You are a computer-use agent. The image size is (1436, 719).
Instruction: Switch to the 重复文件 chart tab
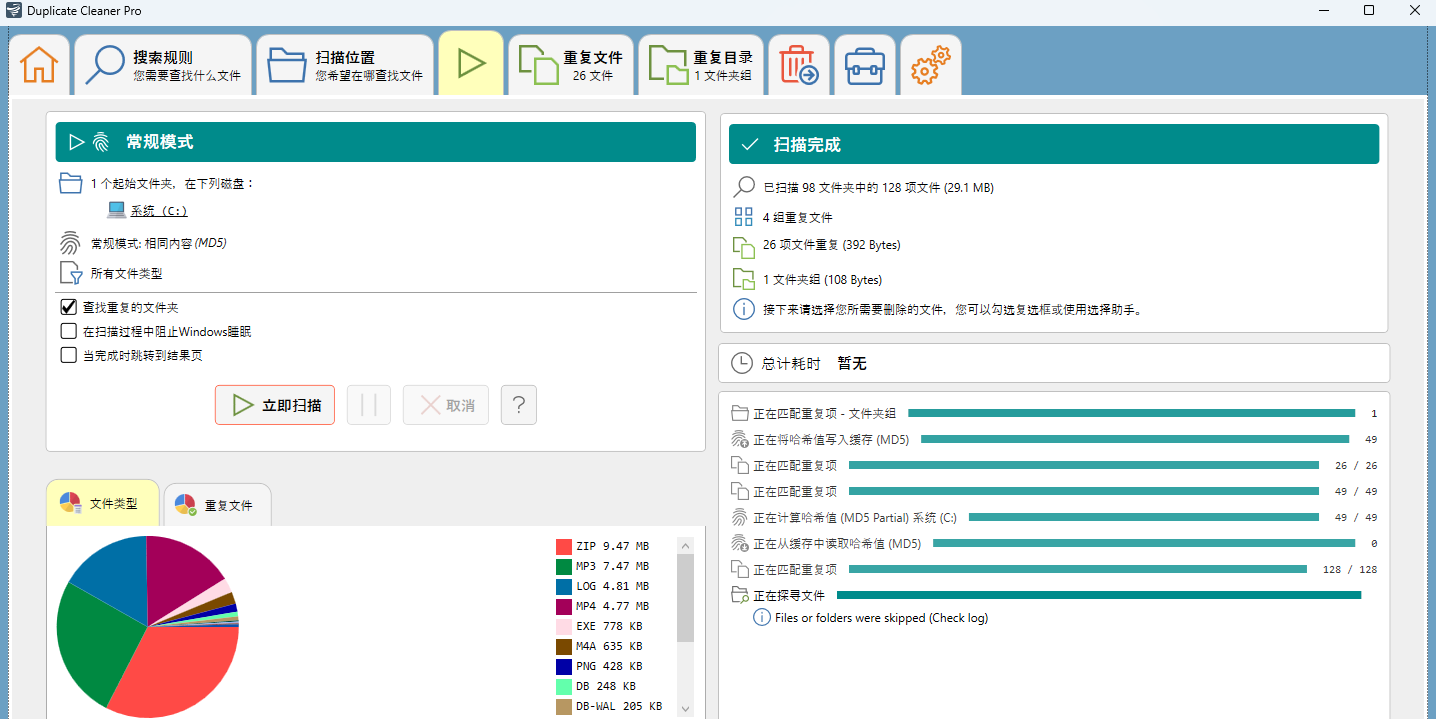217,504
